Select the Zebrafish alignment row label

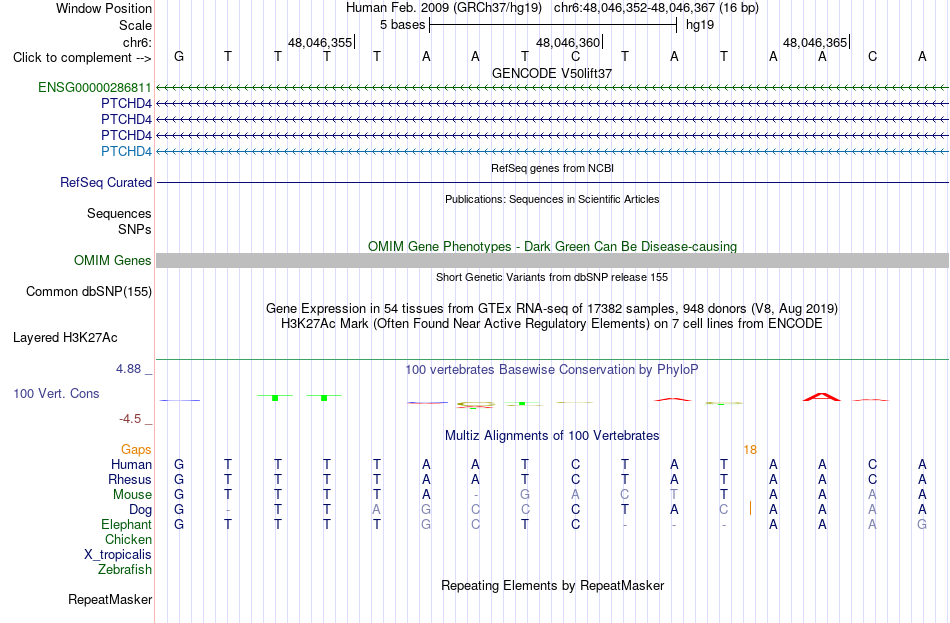click(125, 570)
